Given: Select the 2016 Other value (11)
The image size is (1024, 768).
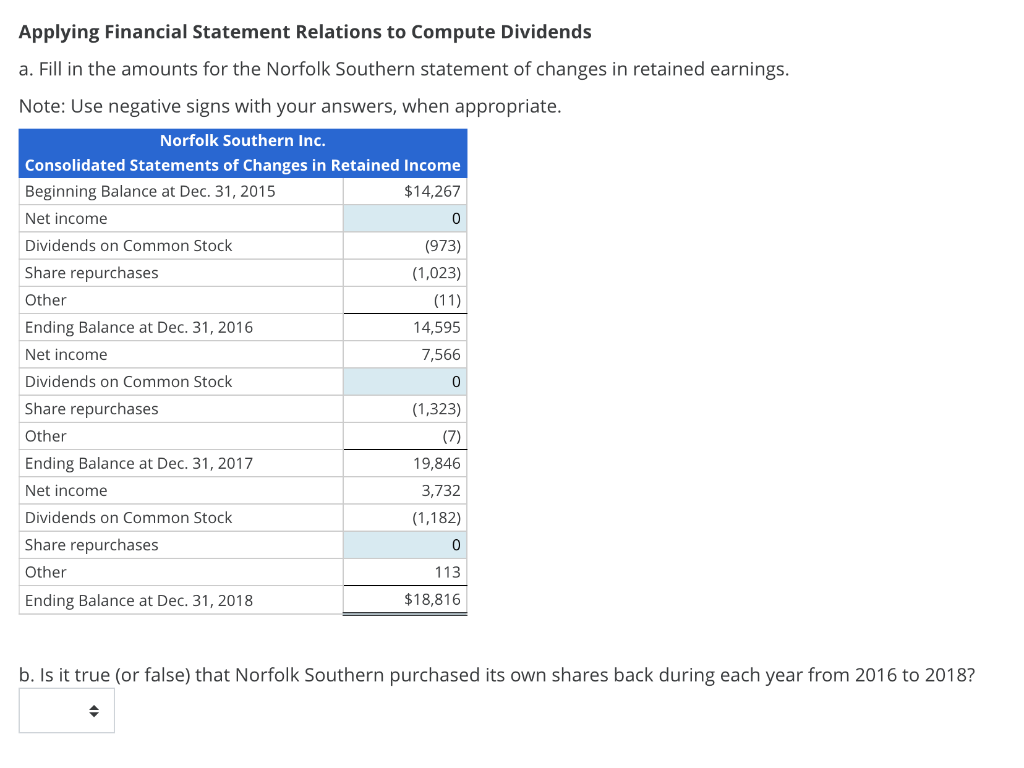Looking at the screenshot, I should pyautogui.click(x=447, y=300).
